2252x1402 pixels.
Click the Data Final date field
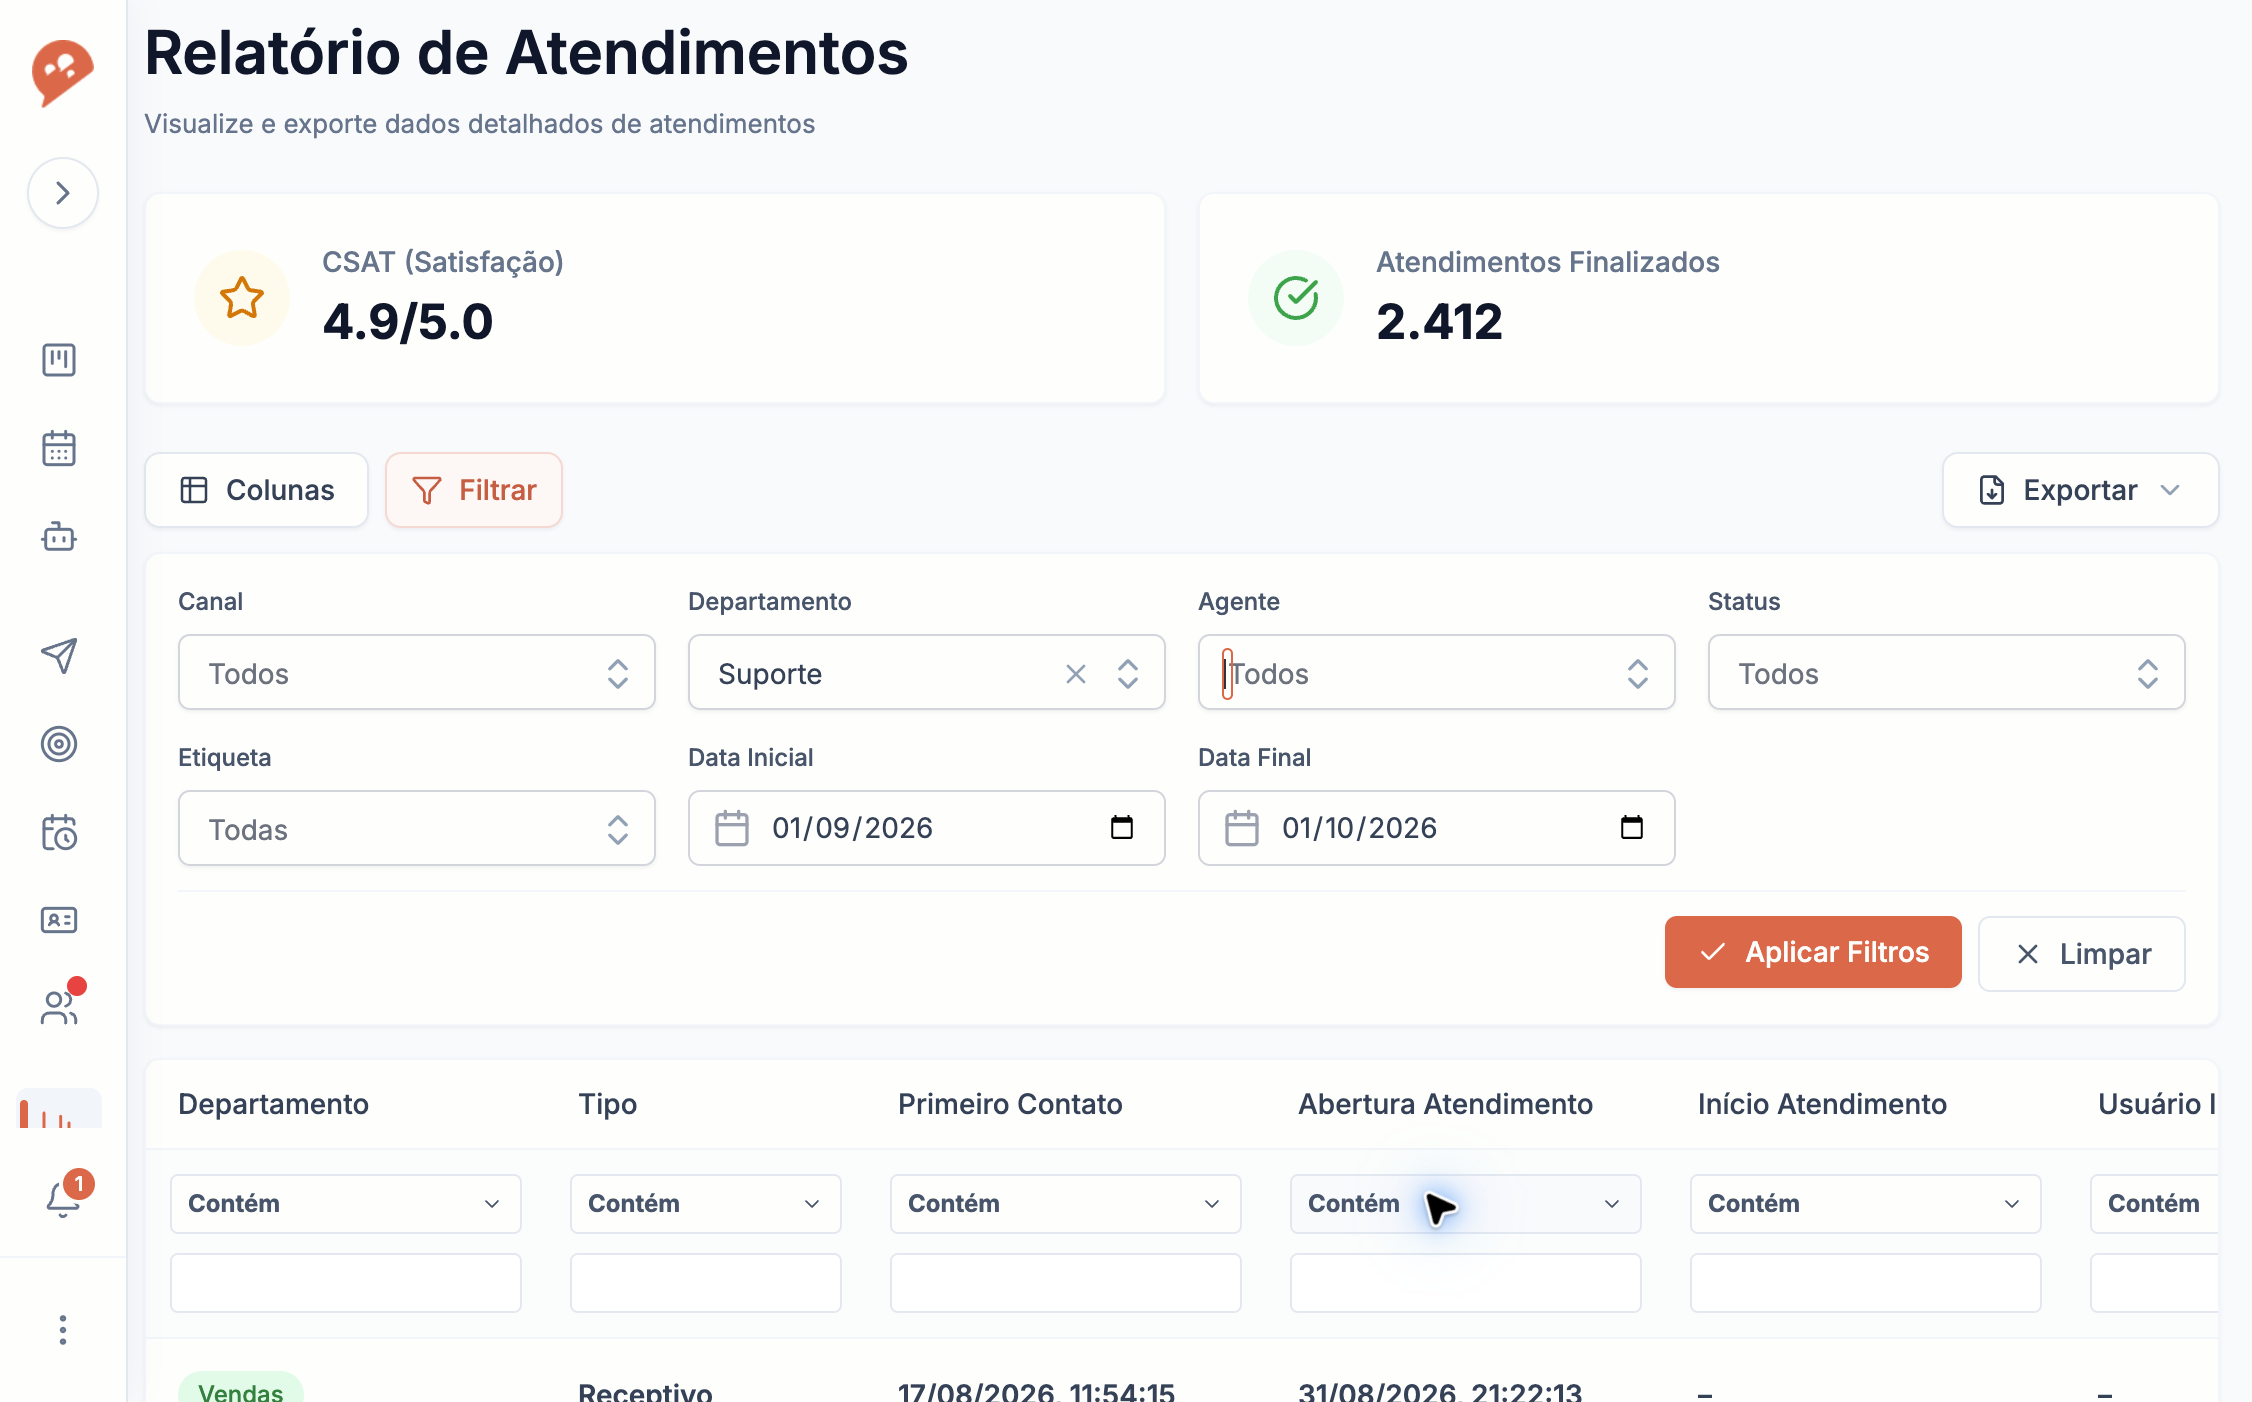pos(1437,829)
